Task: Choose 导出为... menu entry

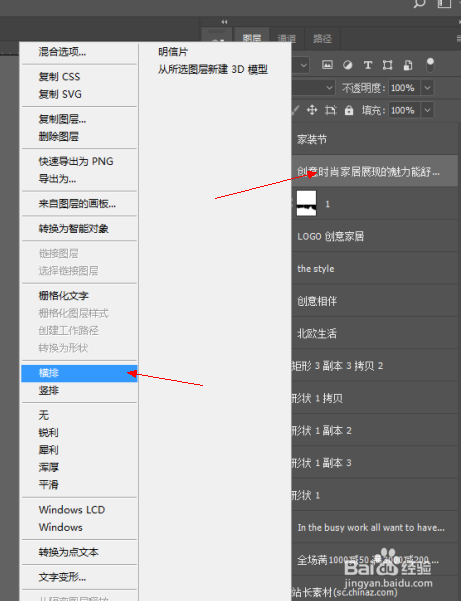Action: point(79,179)
